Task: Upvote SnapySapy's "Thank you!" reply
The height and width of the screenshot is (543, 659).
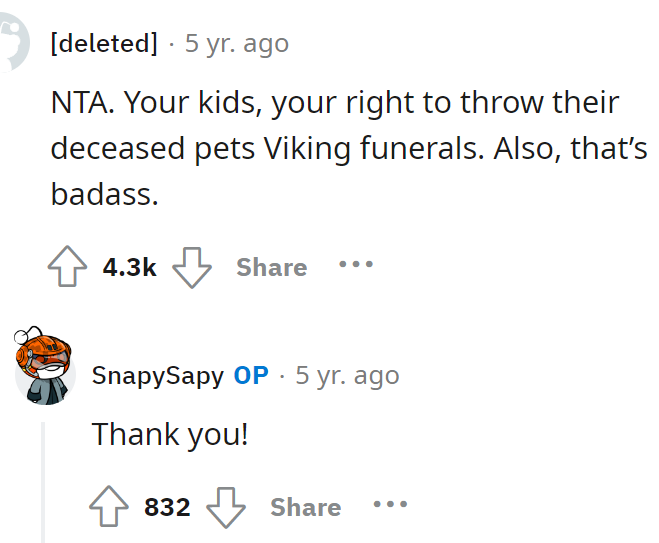Action: point(109,507)
